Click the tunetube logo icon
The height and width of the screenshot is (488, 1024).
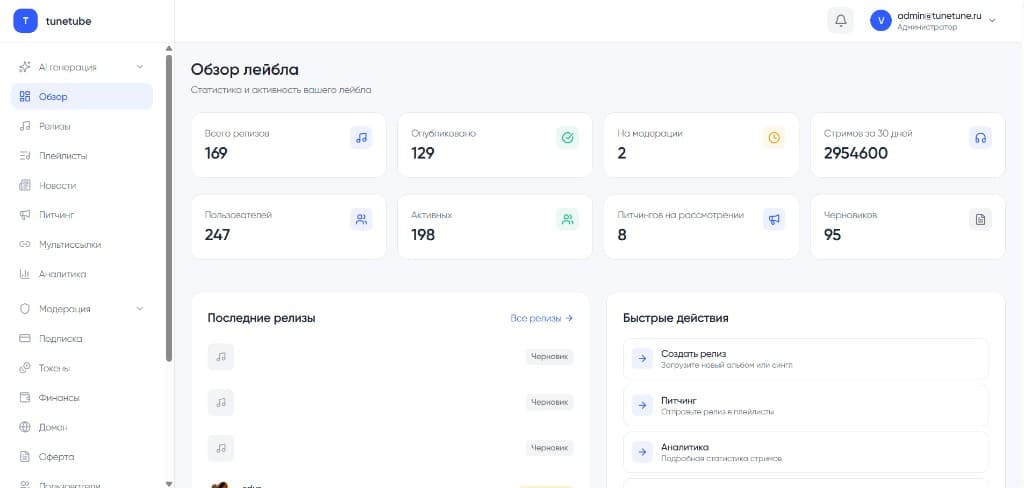[25, 20]
